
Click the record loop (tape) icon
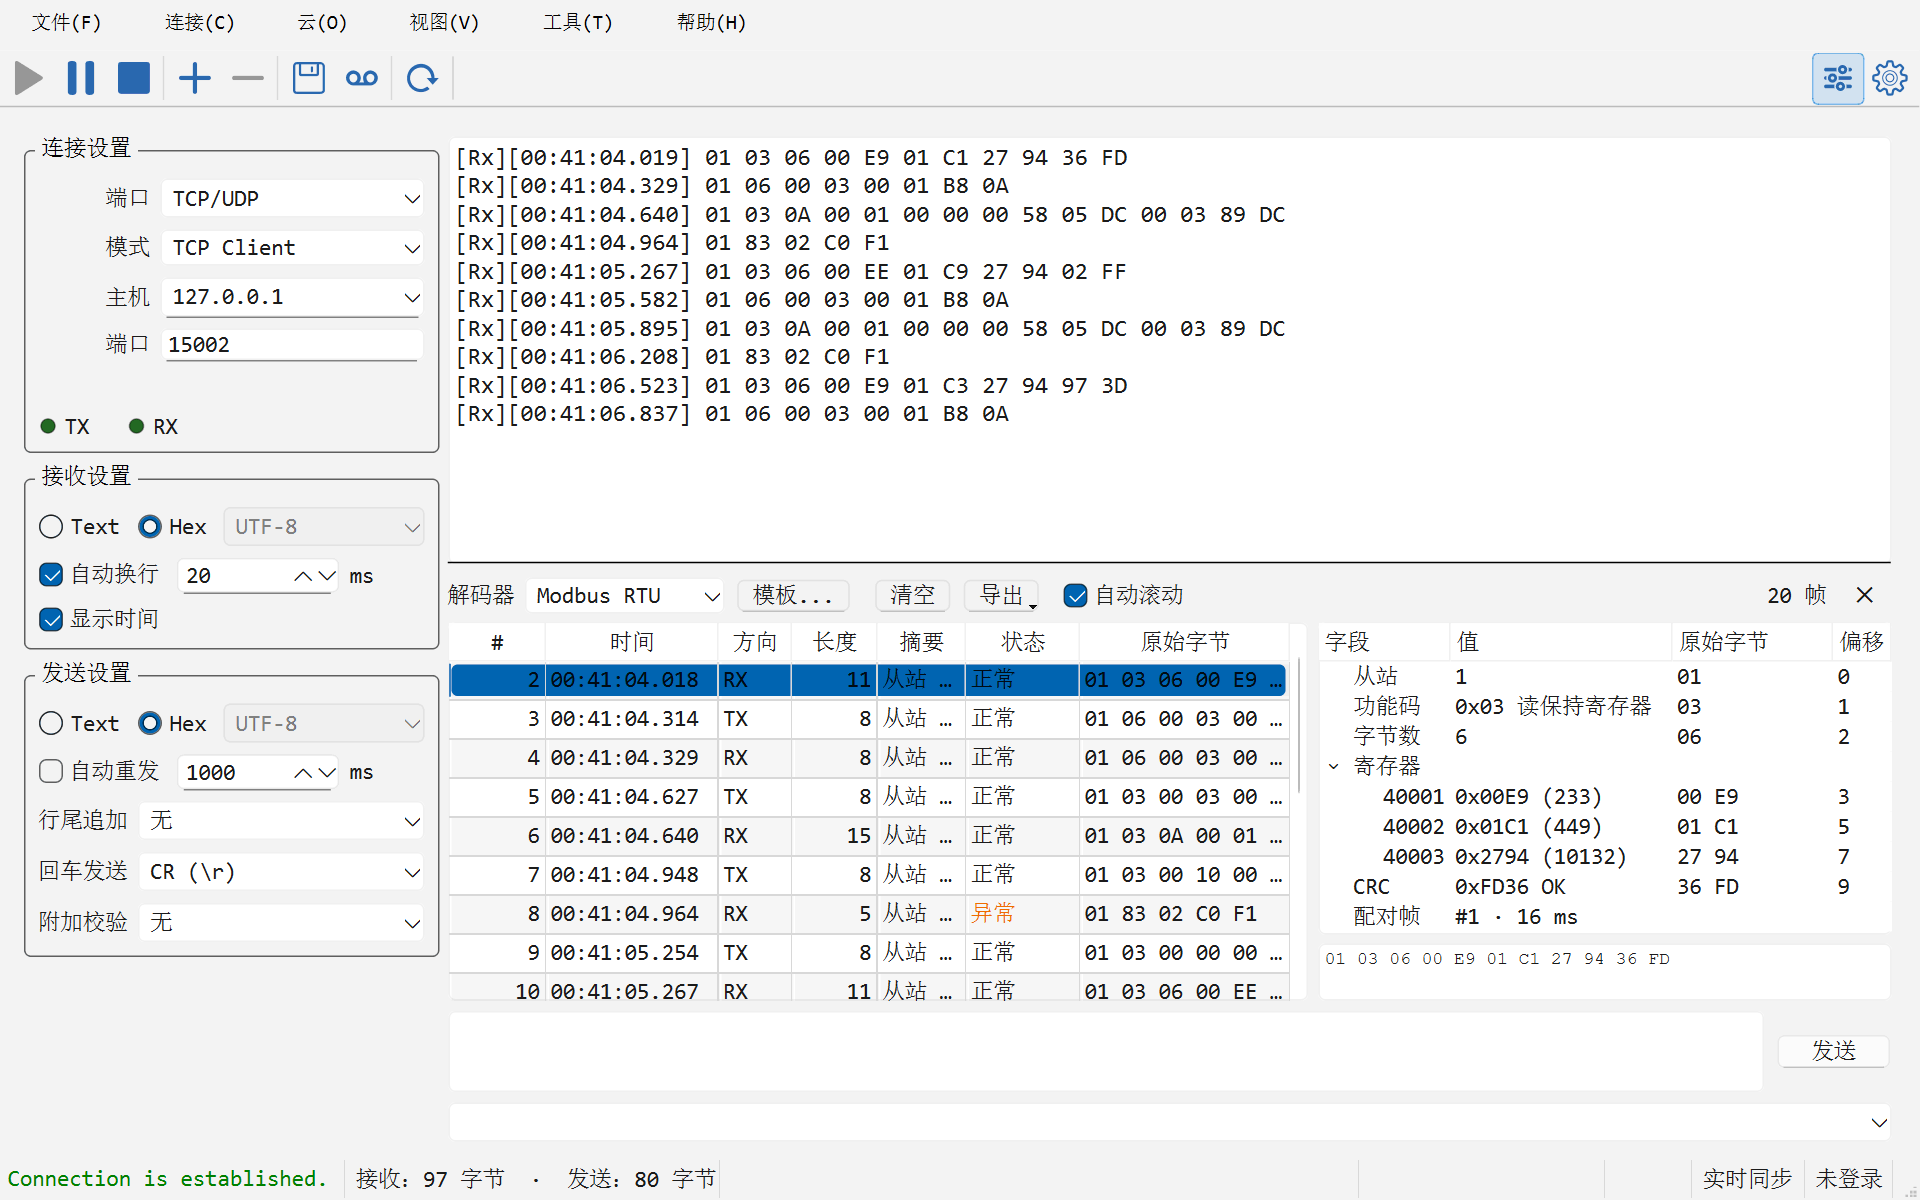362,78
